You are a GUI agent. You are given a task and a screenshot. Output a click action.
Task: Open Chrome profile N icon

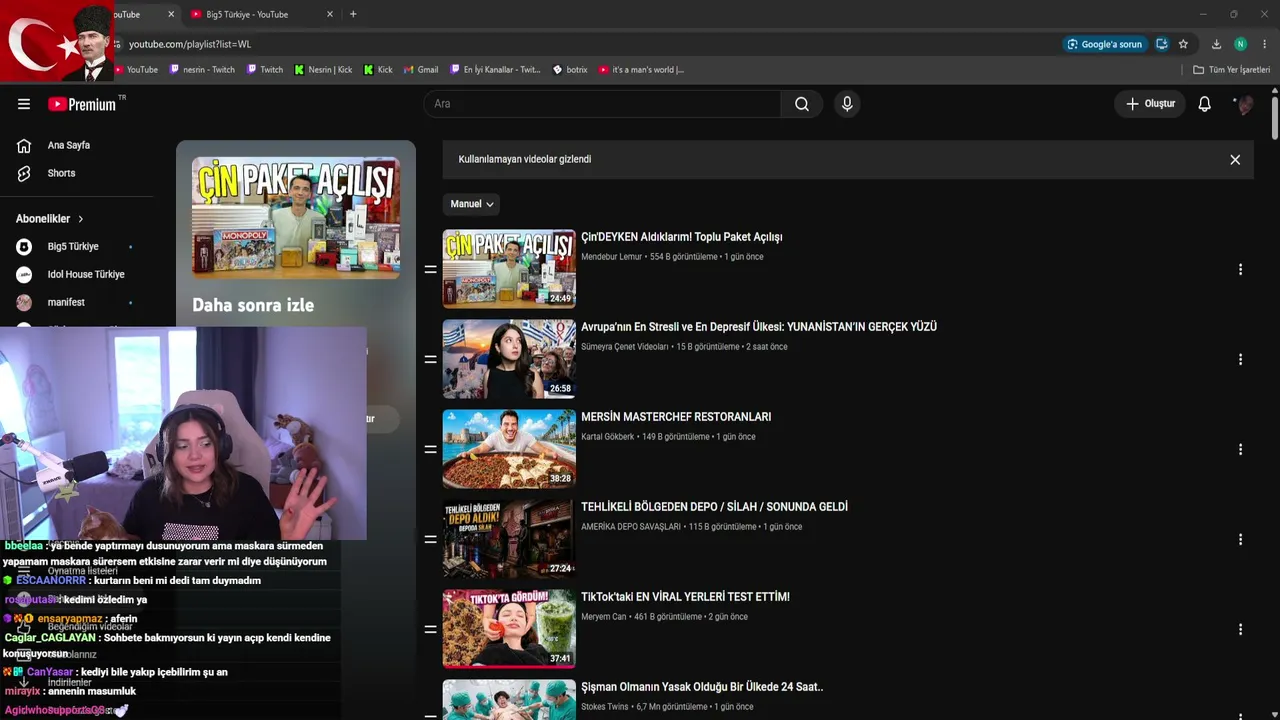coord(1240,44)
